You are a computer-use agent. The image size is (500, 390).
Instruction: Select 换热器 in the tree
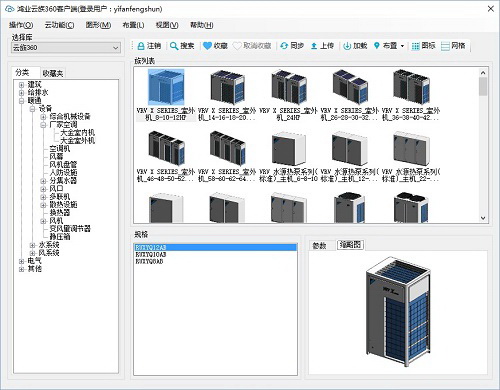pyautogui.click(x=60, y=213)
